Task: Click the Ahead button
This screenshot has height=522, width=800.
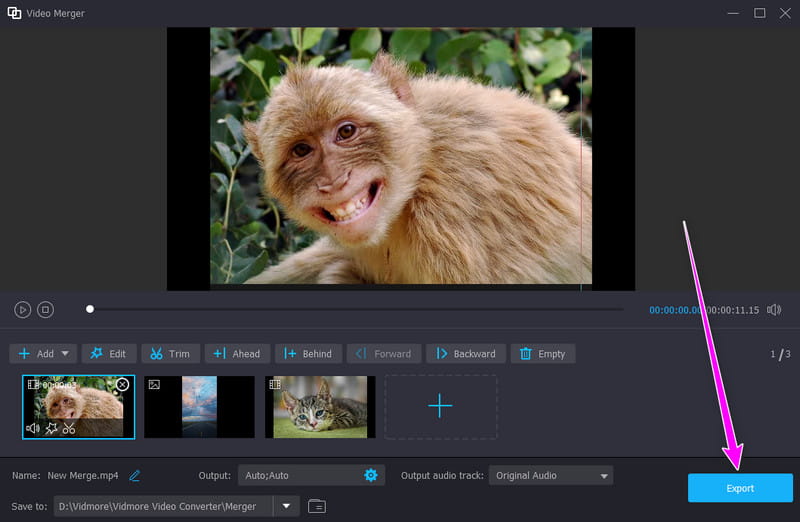Action: tap(237, 354)
